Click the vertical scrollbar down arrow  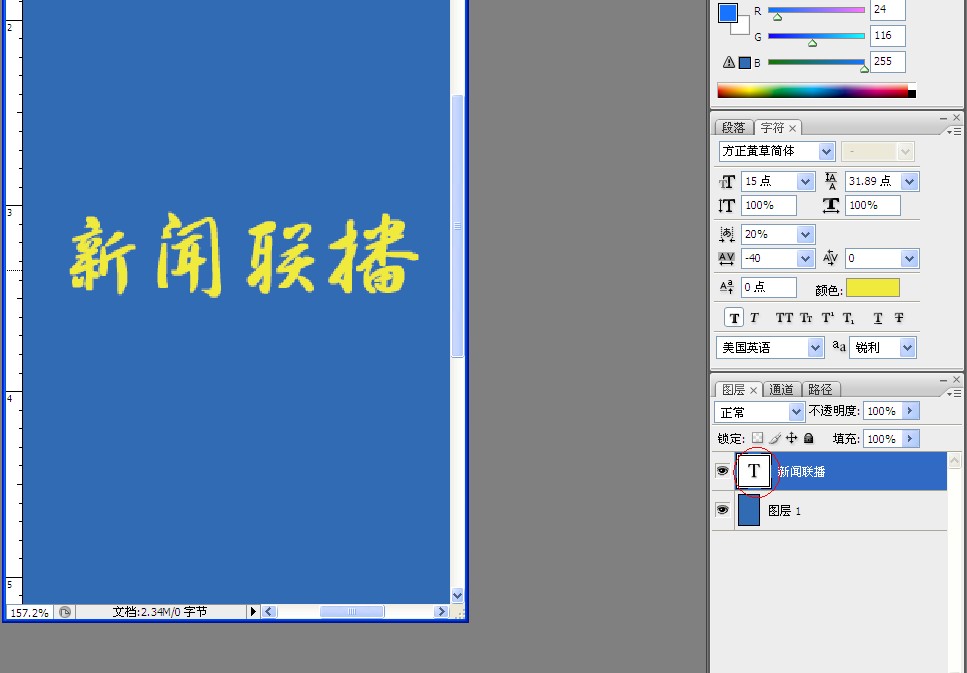point(457,596)
